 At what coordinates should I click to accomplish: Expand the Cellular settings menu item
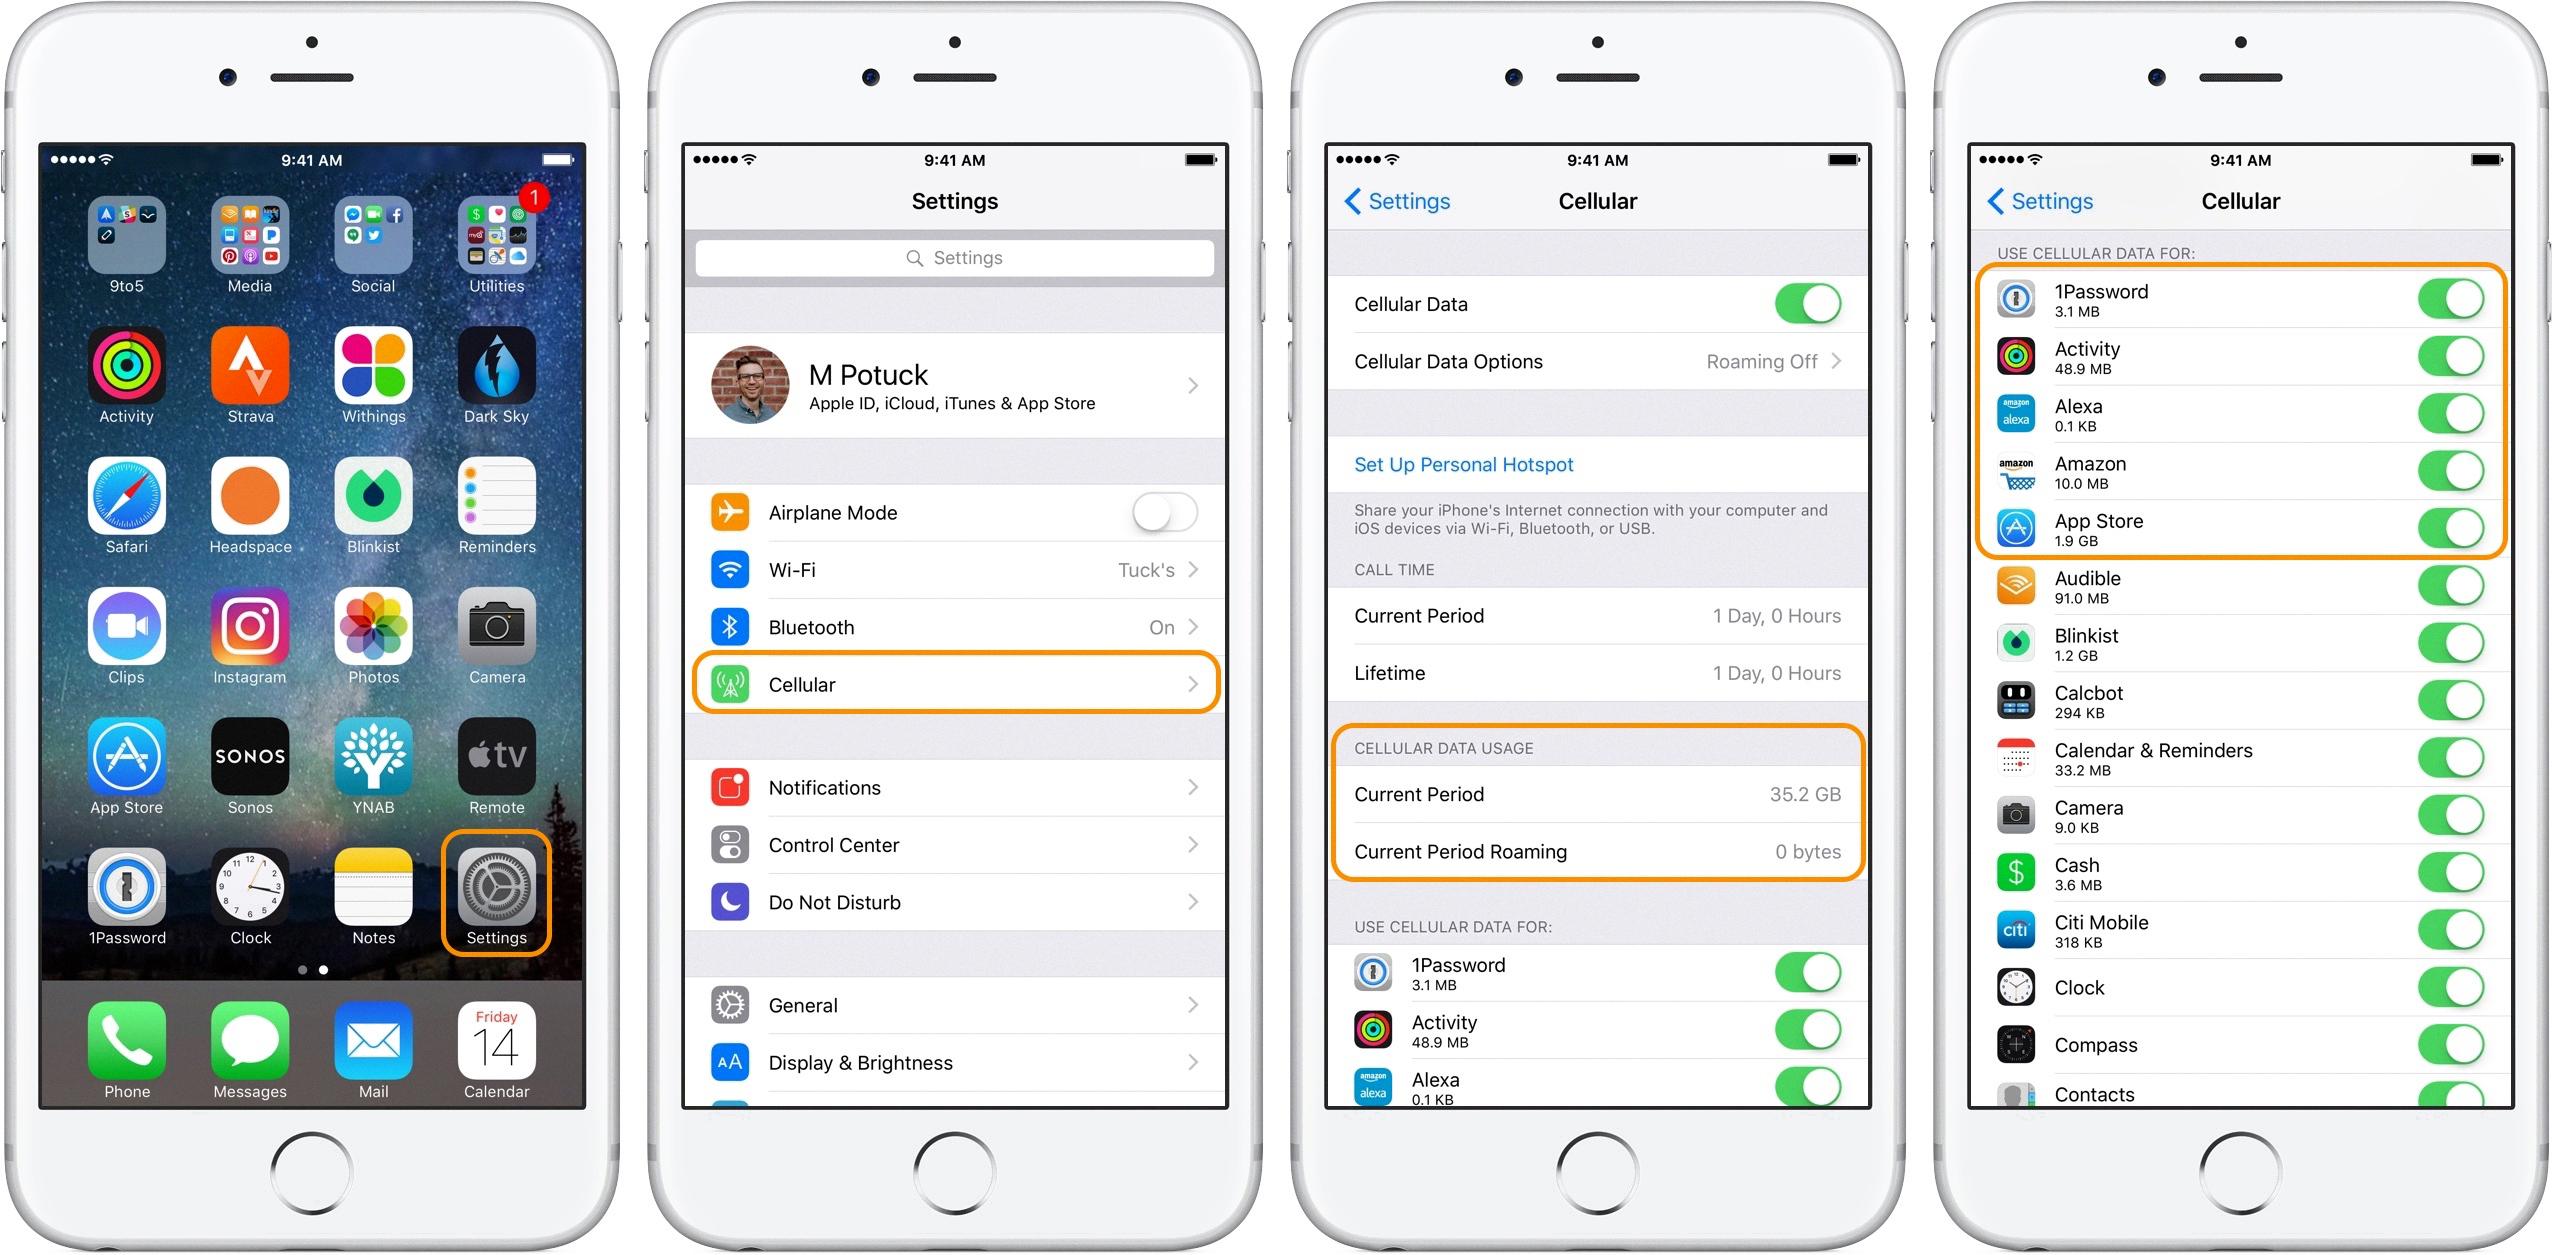click(x=959, y=684)
